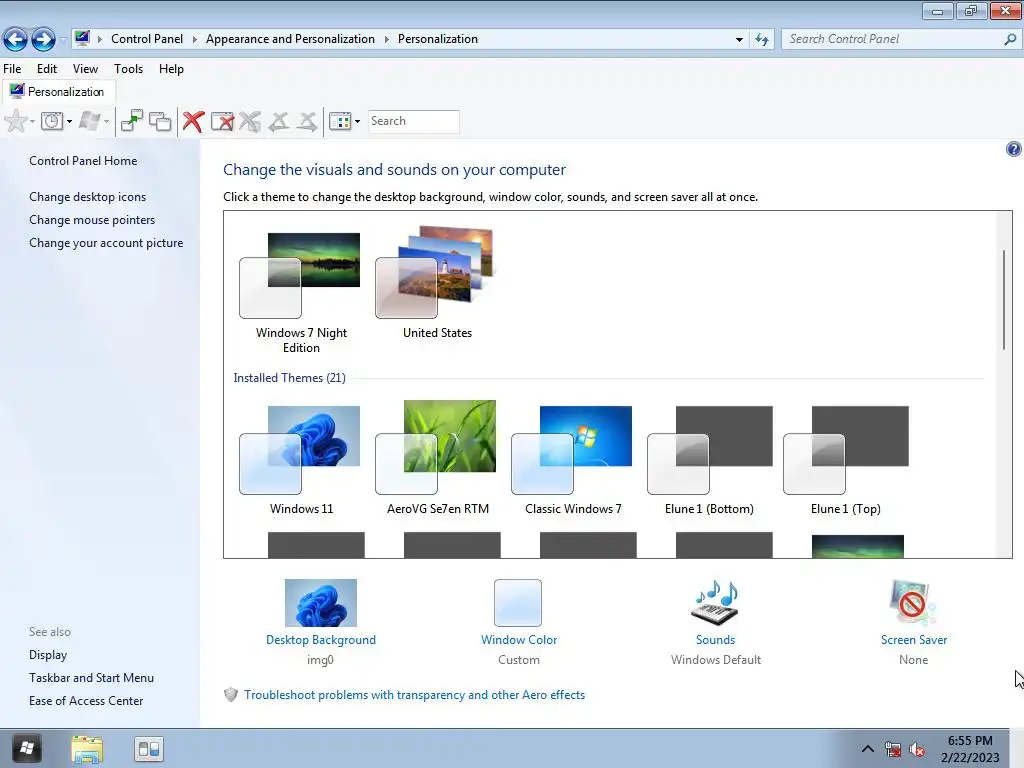Open the Sounds icon
Screen dimensions: 1024x768
[x=715, y=602]
